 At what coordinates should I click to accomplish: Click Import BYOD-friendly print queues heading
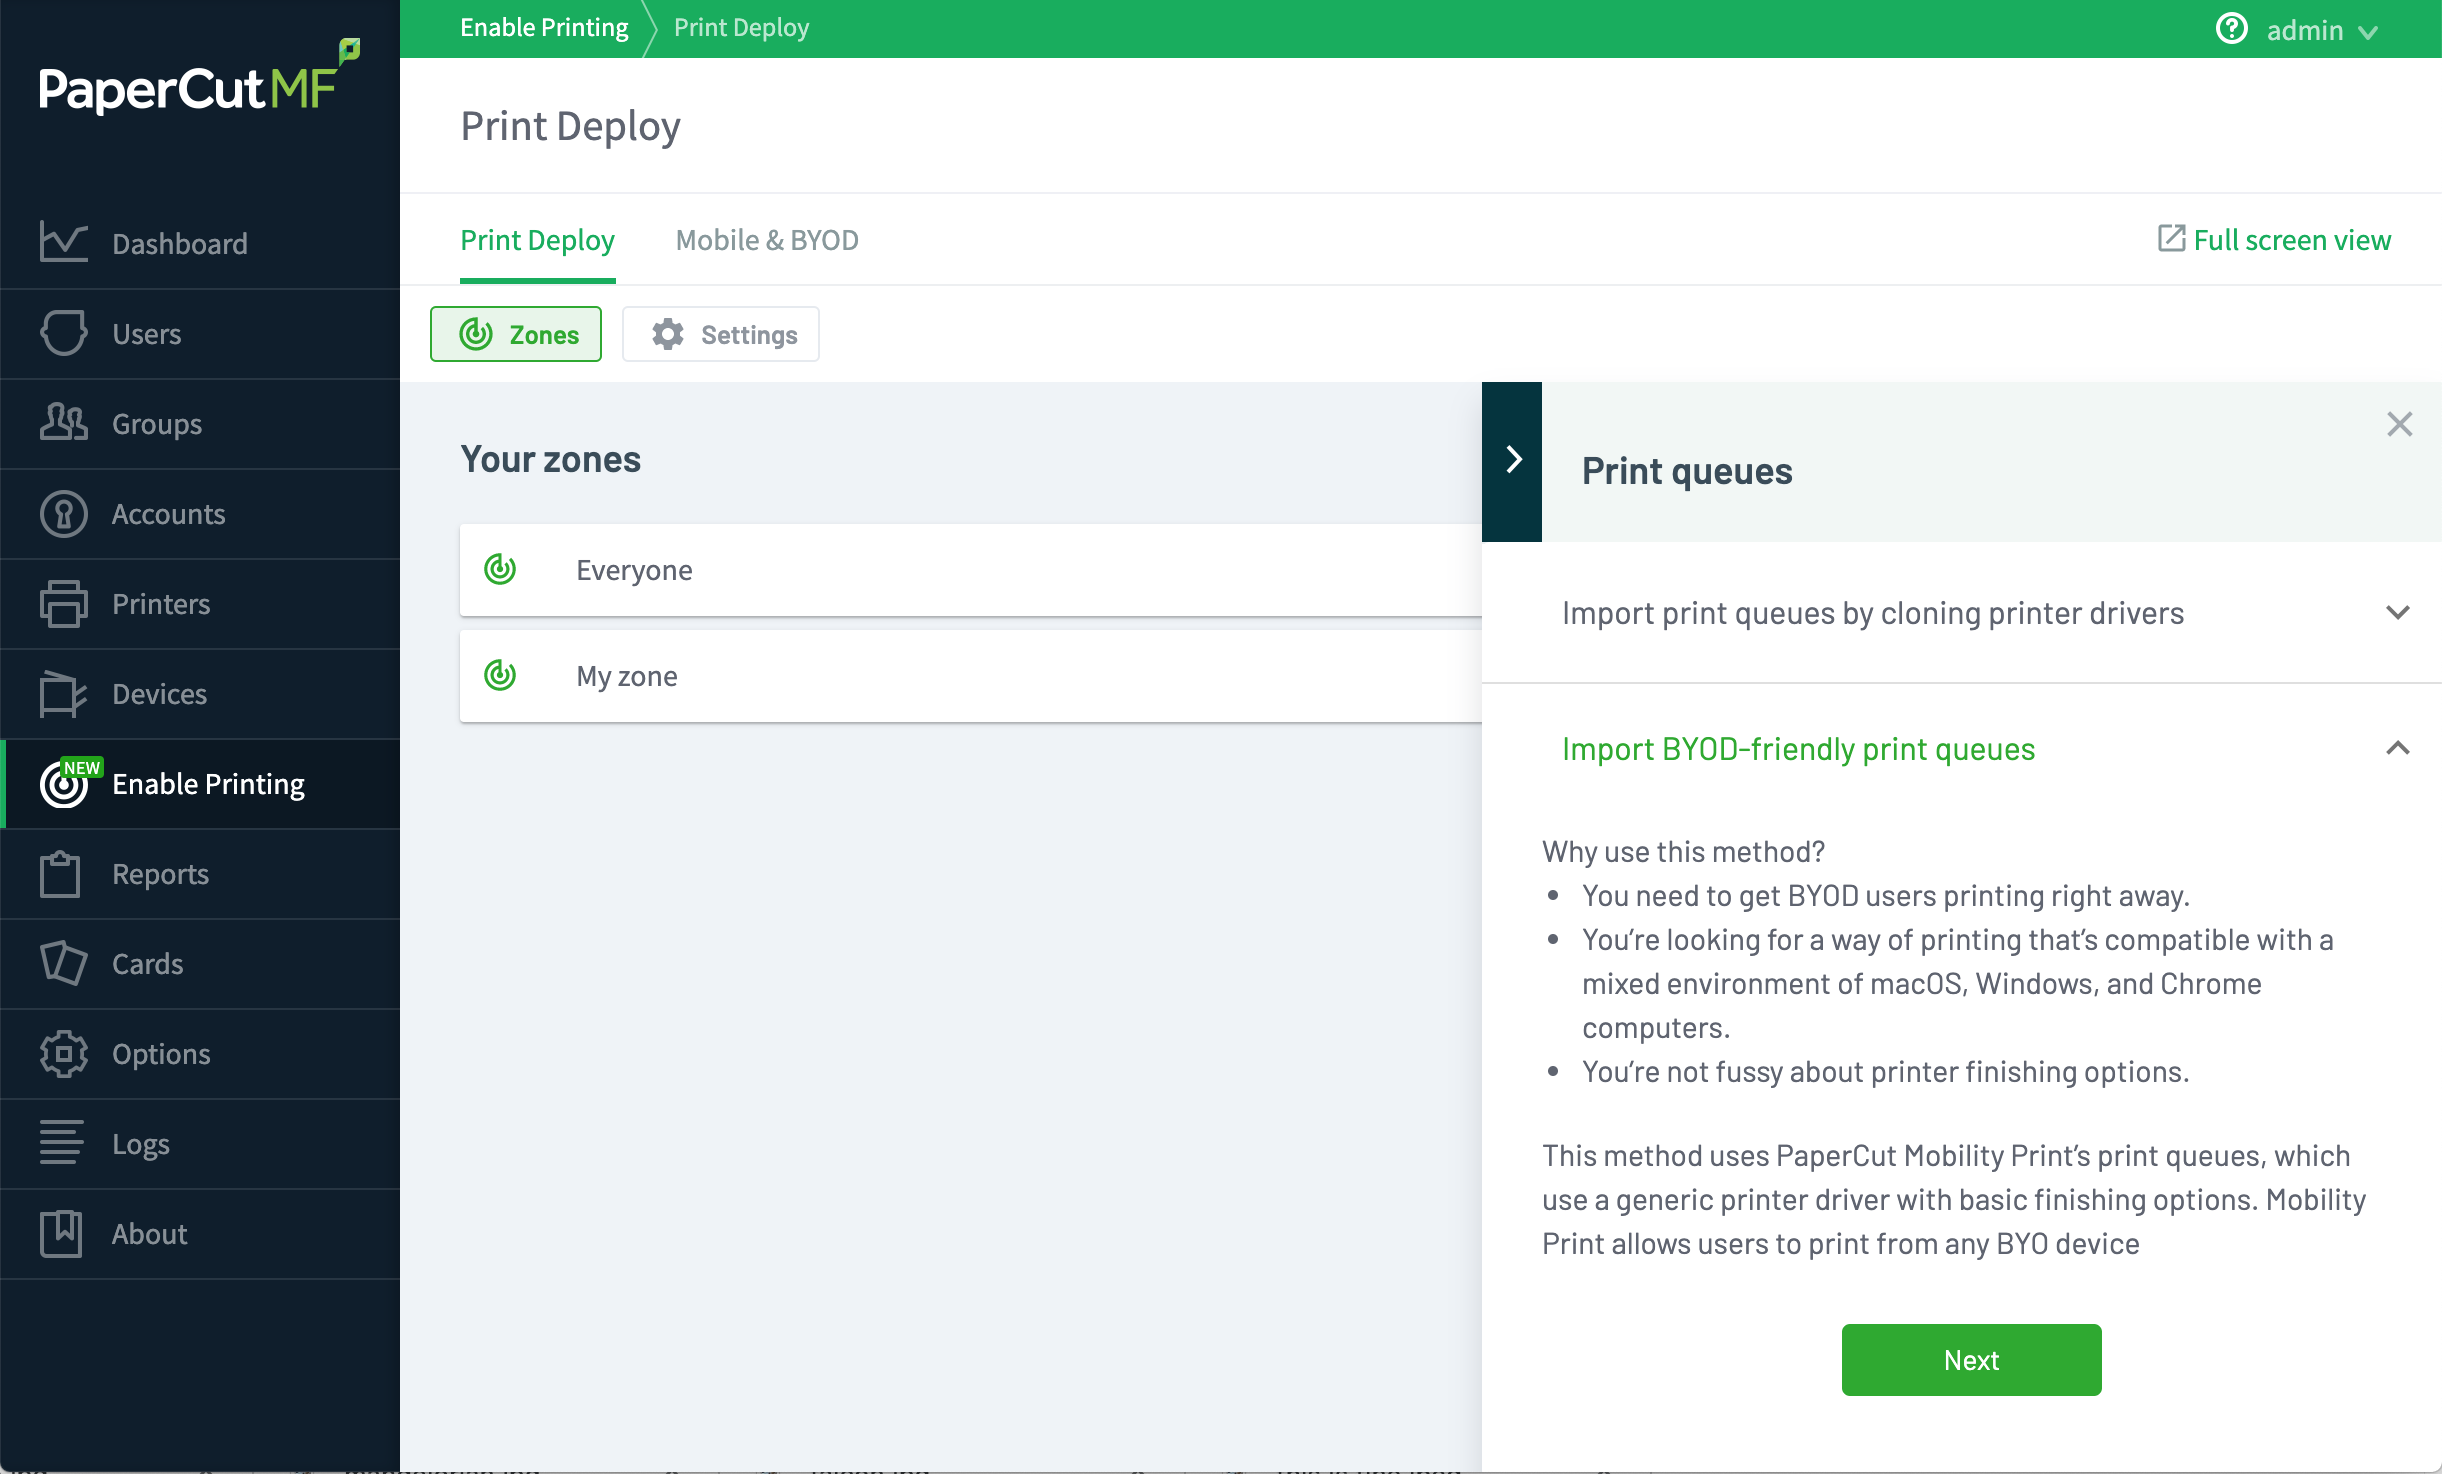coord(1798,748)
